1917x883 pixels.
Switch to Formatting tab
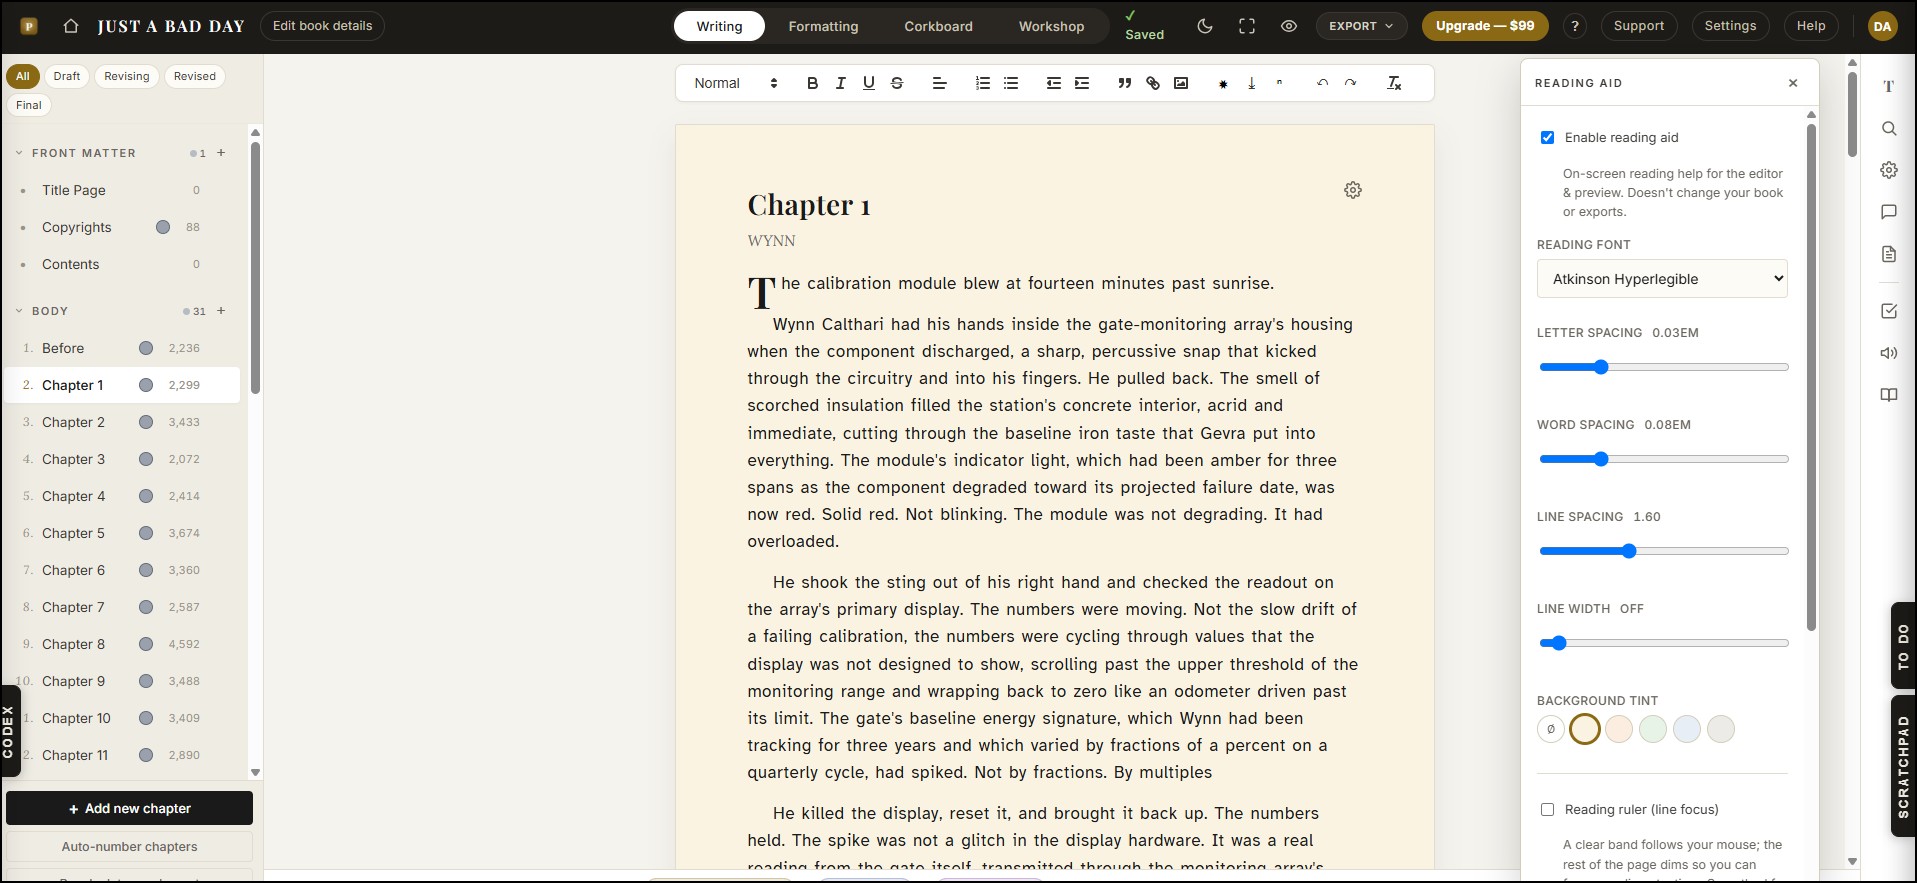(x=823, y=26)
